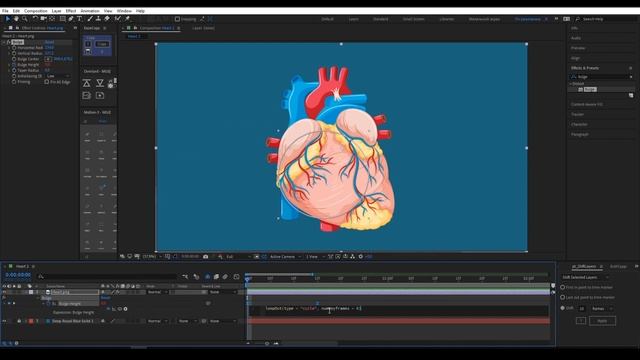This screenshot has width=640, height=360.
Task: Enable Motion Blur switch for timeline
Action: pos(225,277)
